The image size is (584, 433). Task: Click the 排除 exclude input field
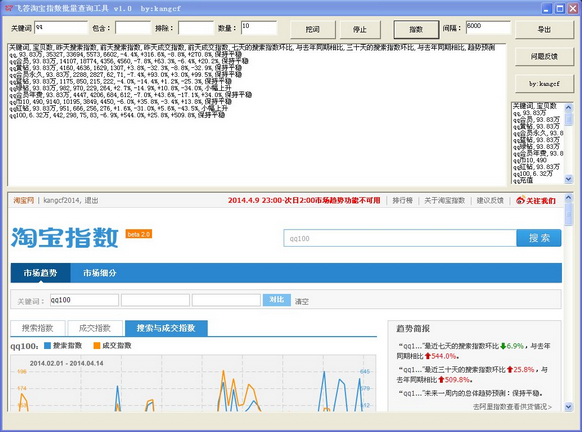(196, 28)
